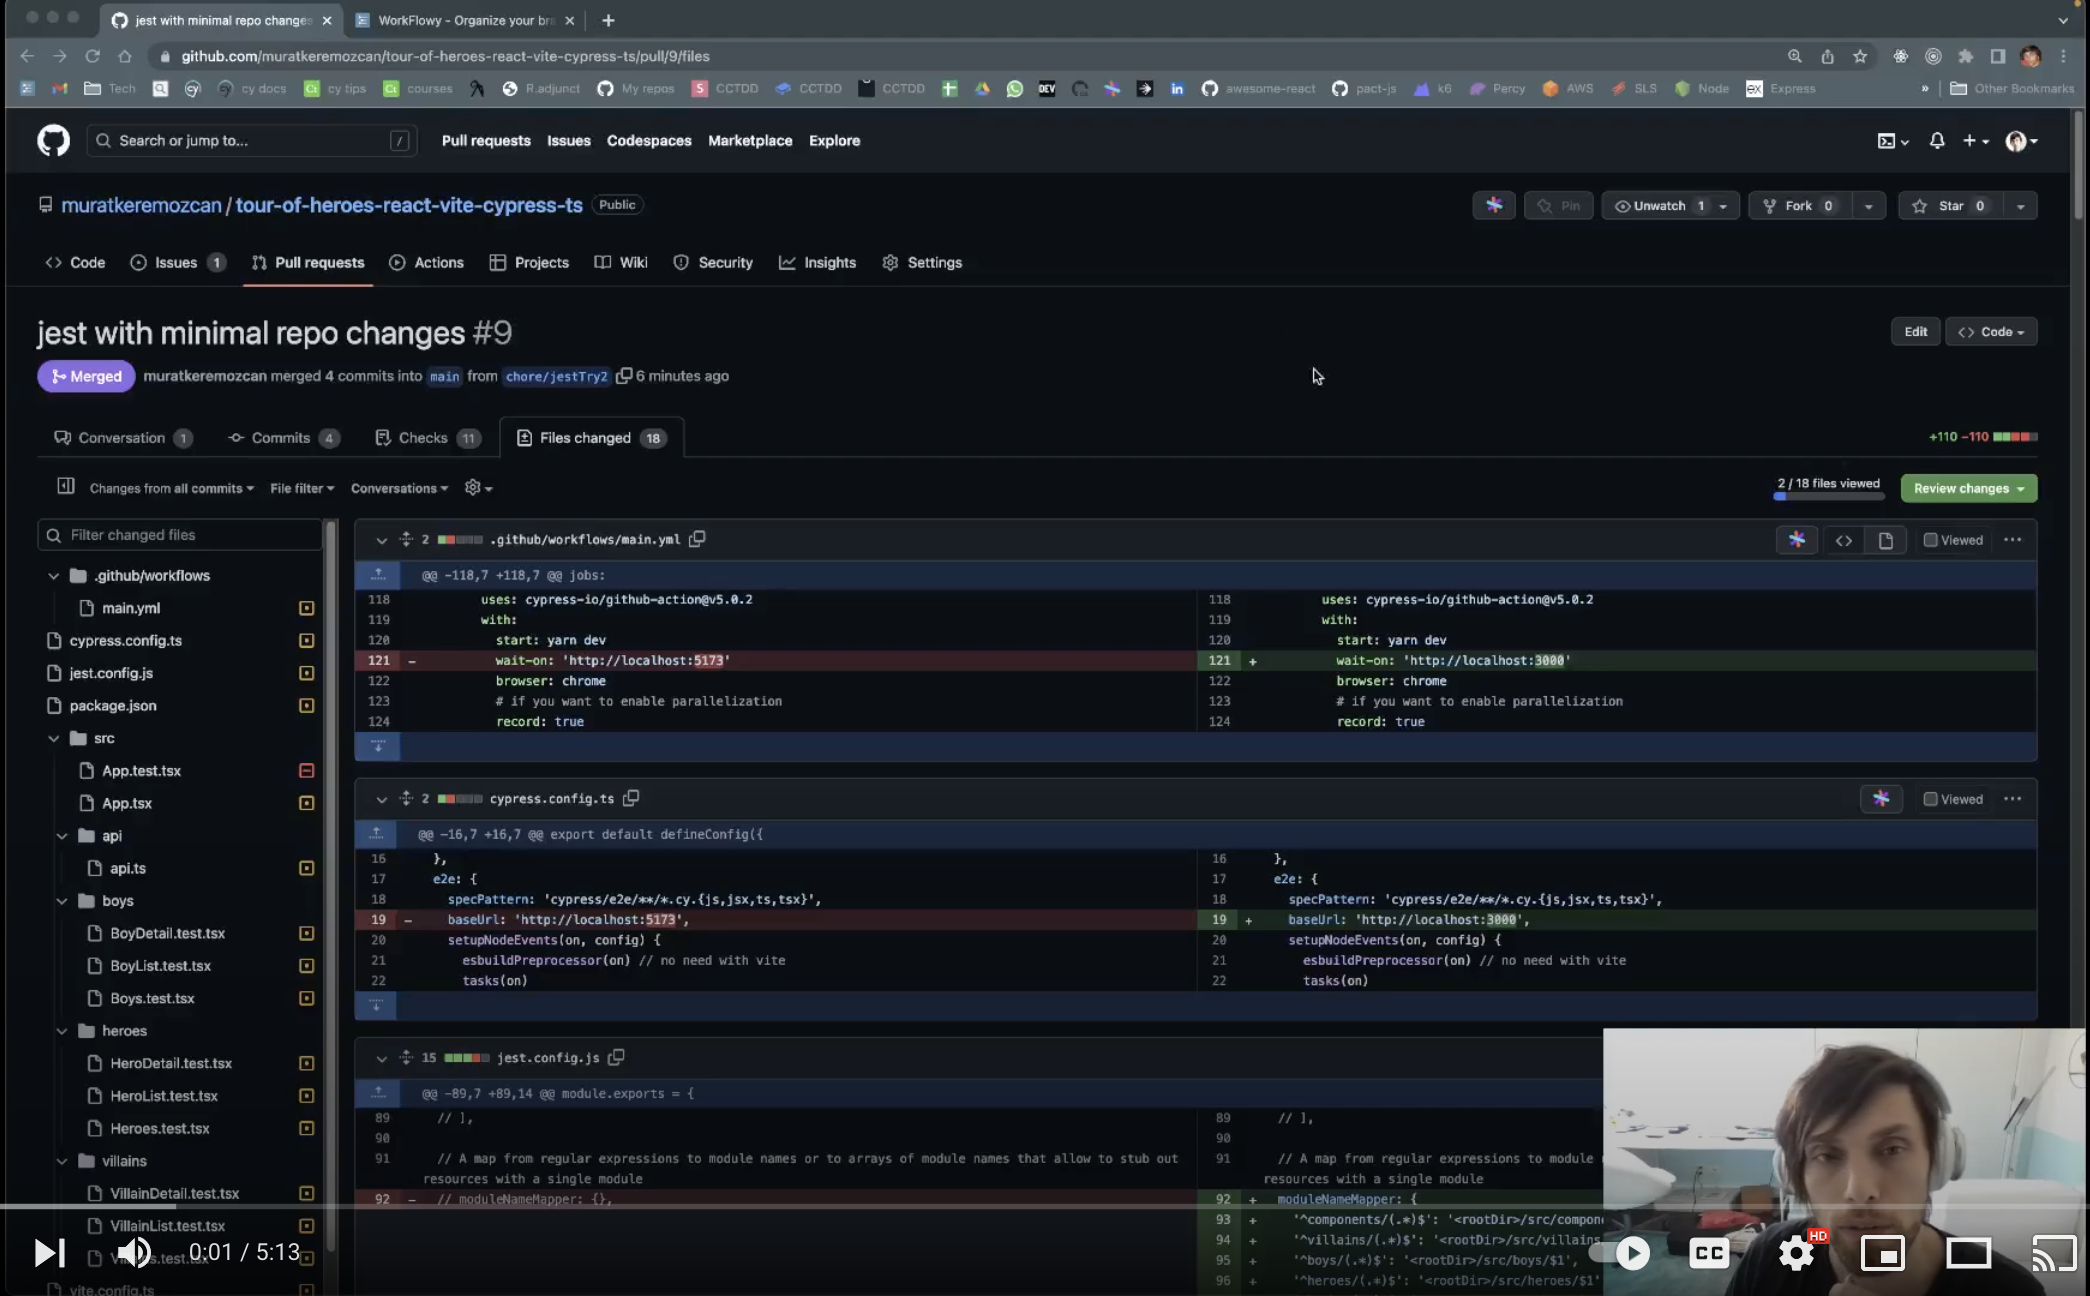Viewport: 2090px width, 1296px height.
Task: Click the video progress bar
Action: (x=800, y=1206)
